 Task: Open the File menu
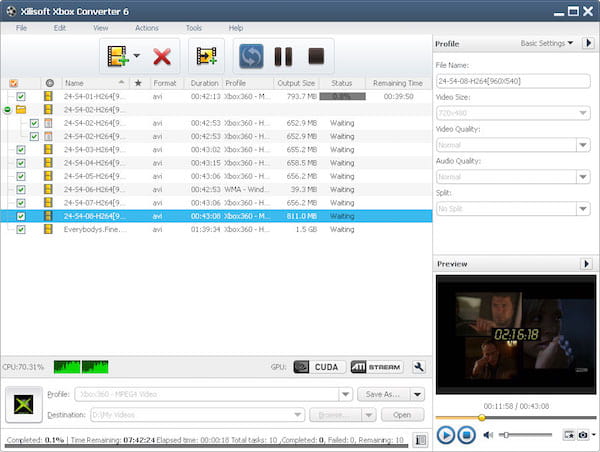click(21, 28)
